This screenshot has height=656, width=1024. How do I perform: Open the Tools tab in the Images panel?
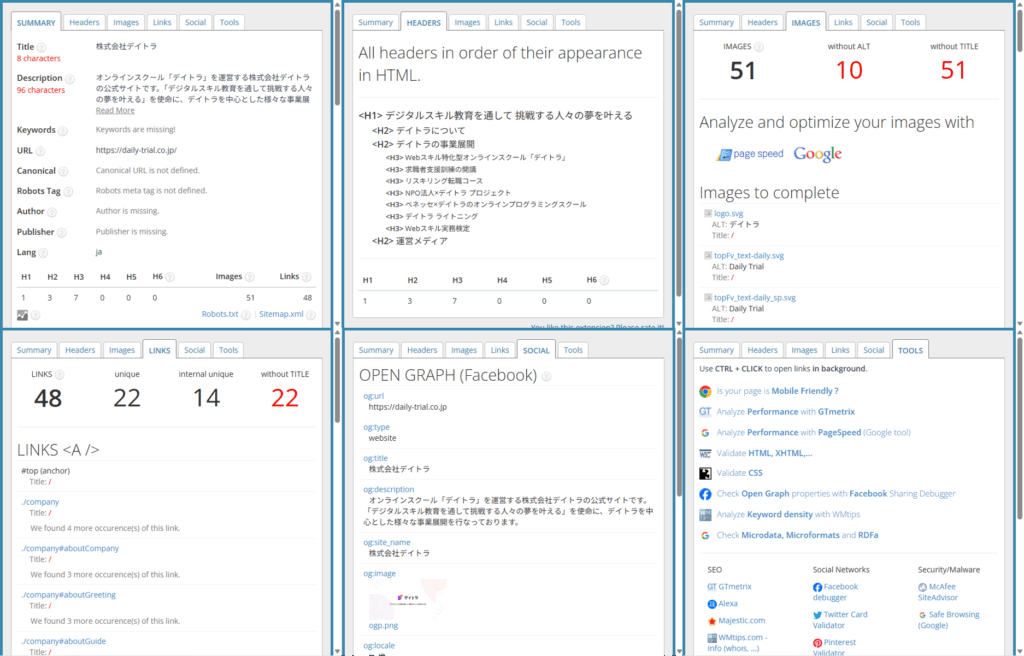coord(909,22)
